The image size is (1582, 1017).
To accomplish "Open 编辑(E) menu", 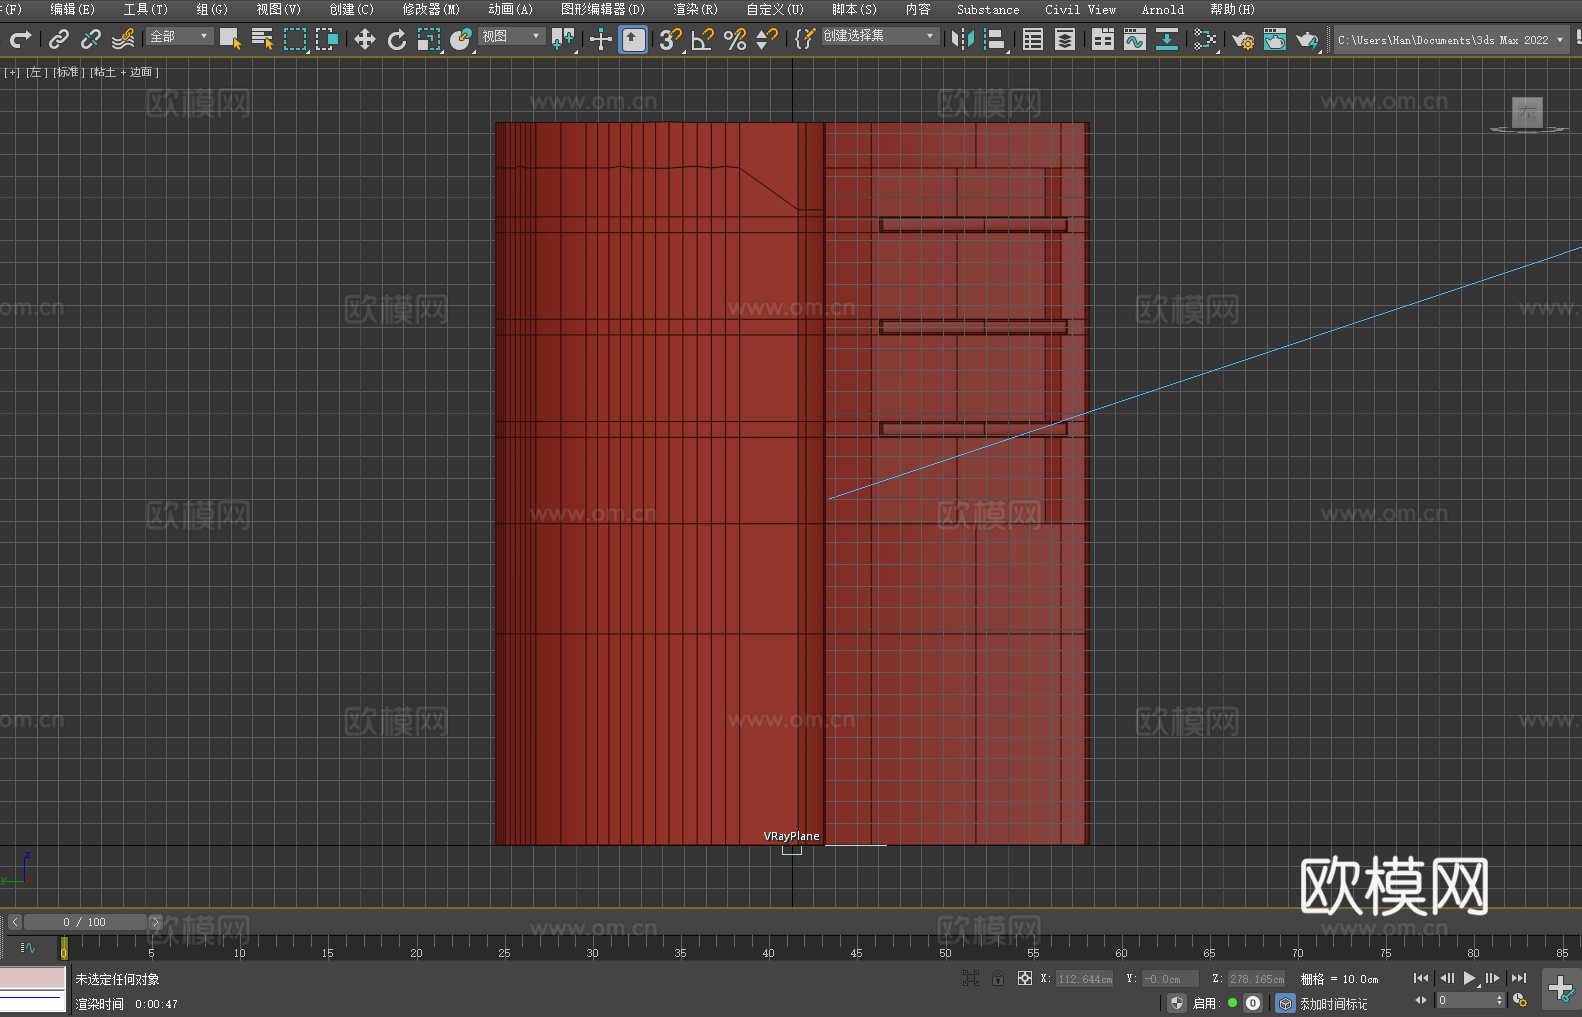I will click(x=72, y=9).
